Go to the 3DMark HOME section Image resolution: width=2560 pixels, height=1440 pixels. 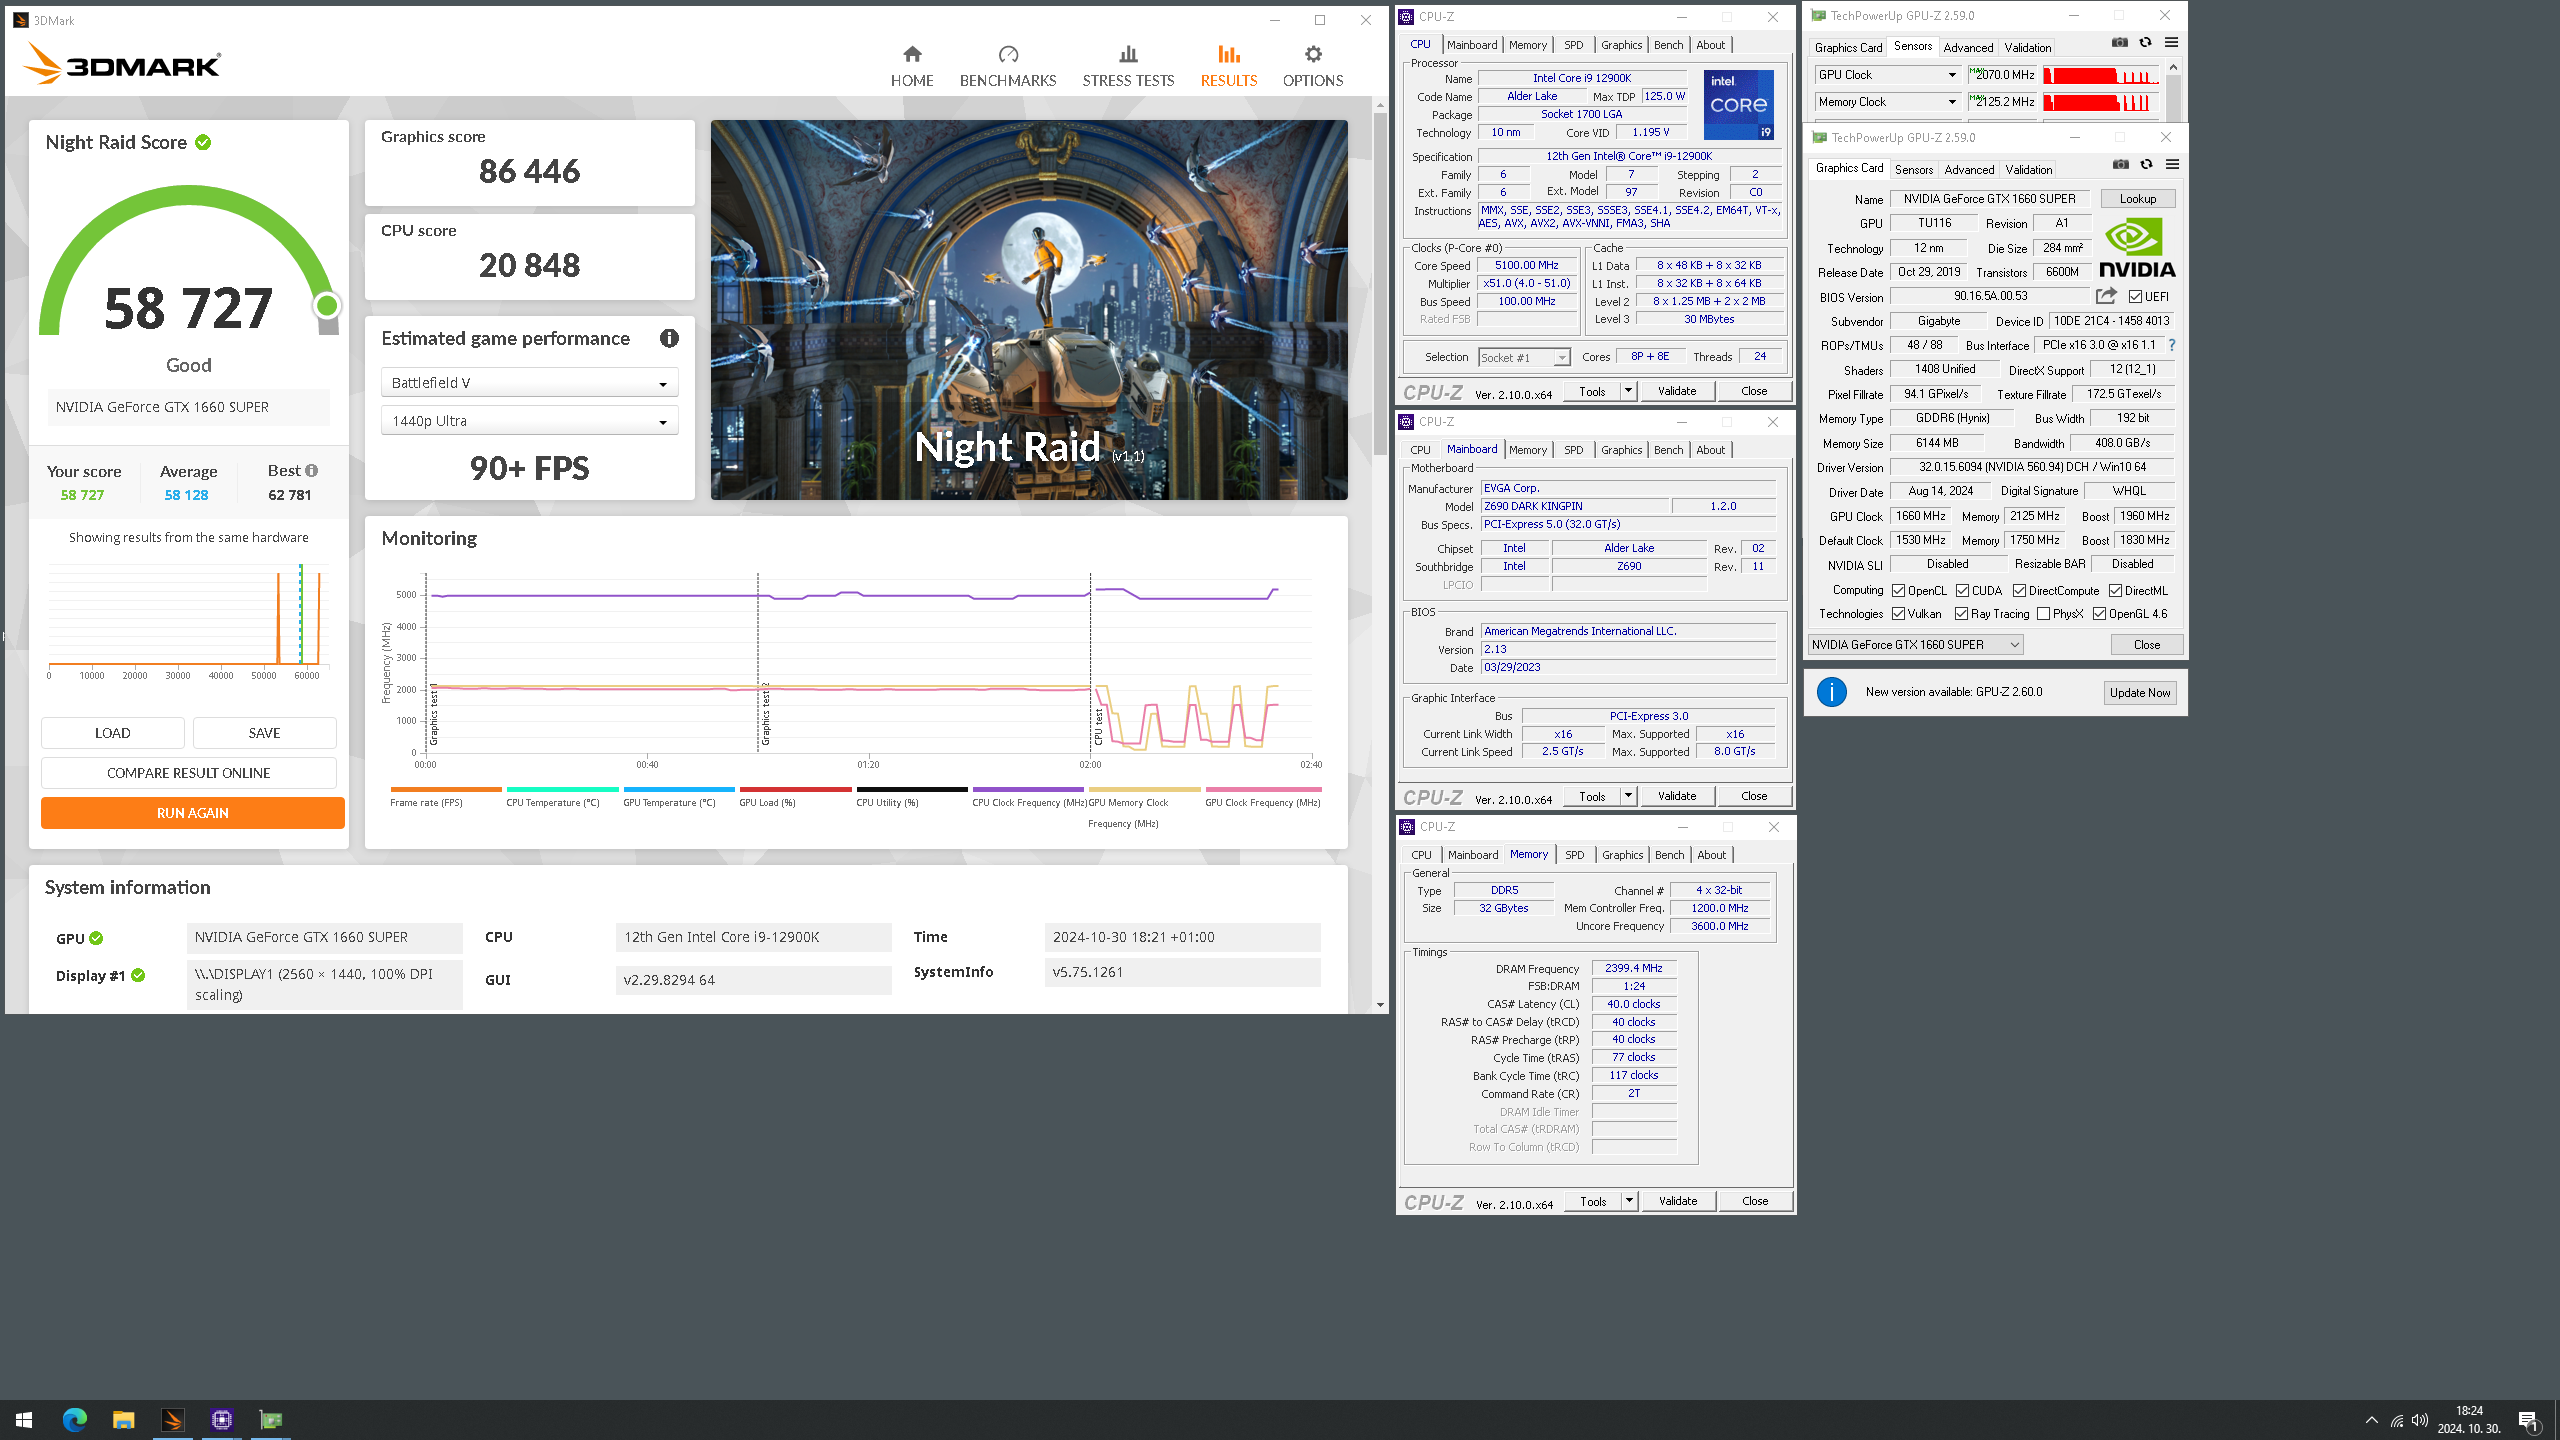[x=911, y=66]
